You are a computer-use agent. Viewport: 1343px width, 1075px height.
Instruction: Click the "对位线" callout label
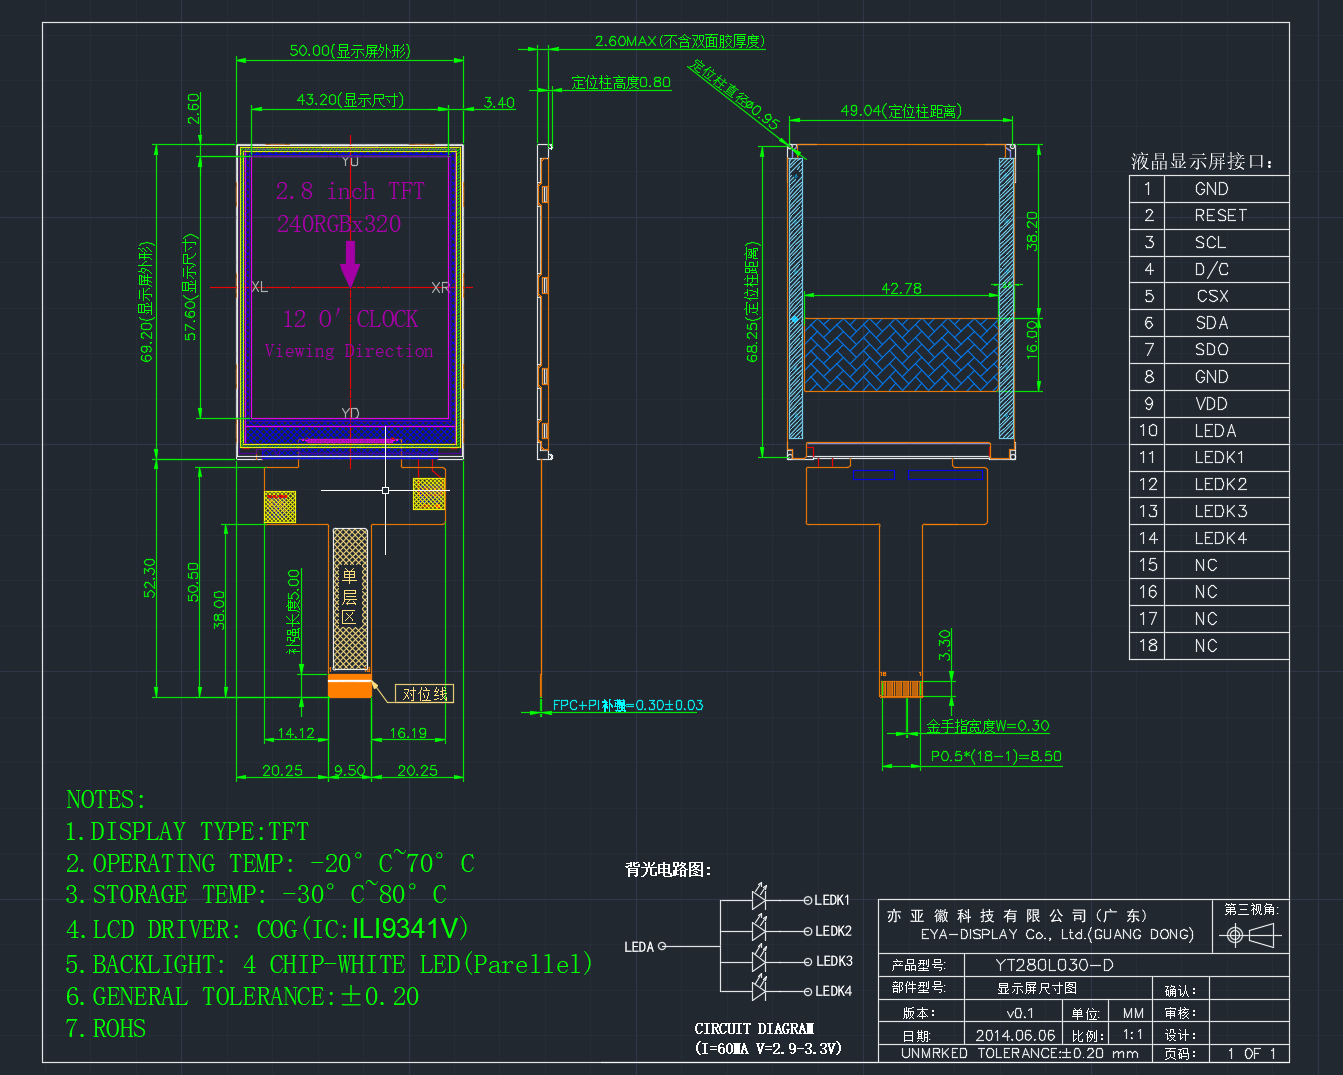click(425, 694)
